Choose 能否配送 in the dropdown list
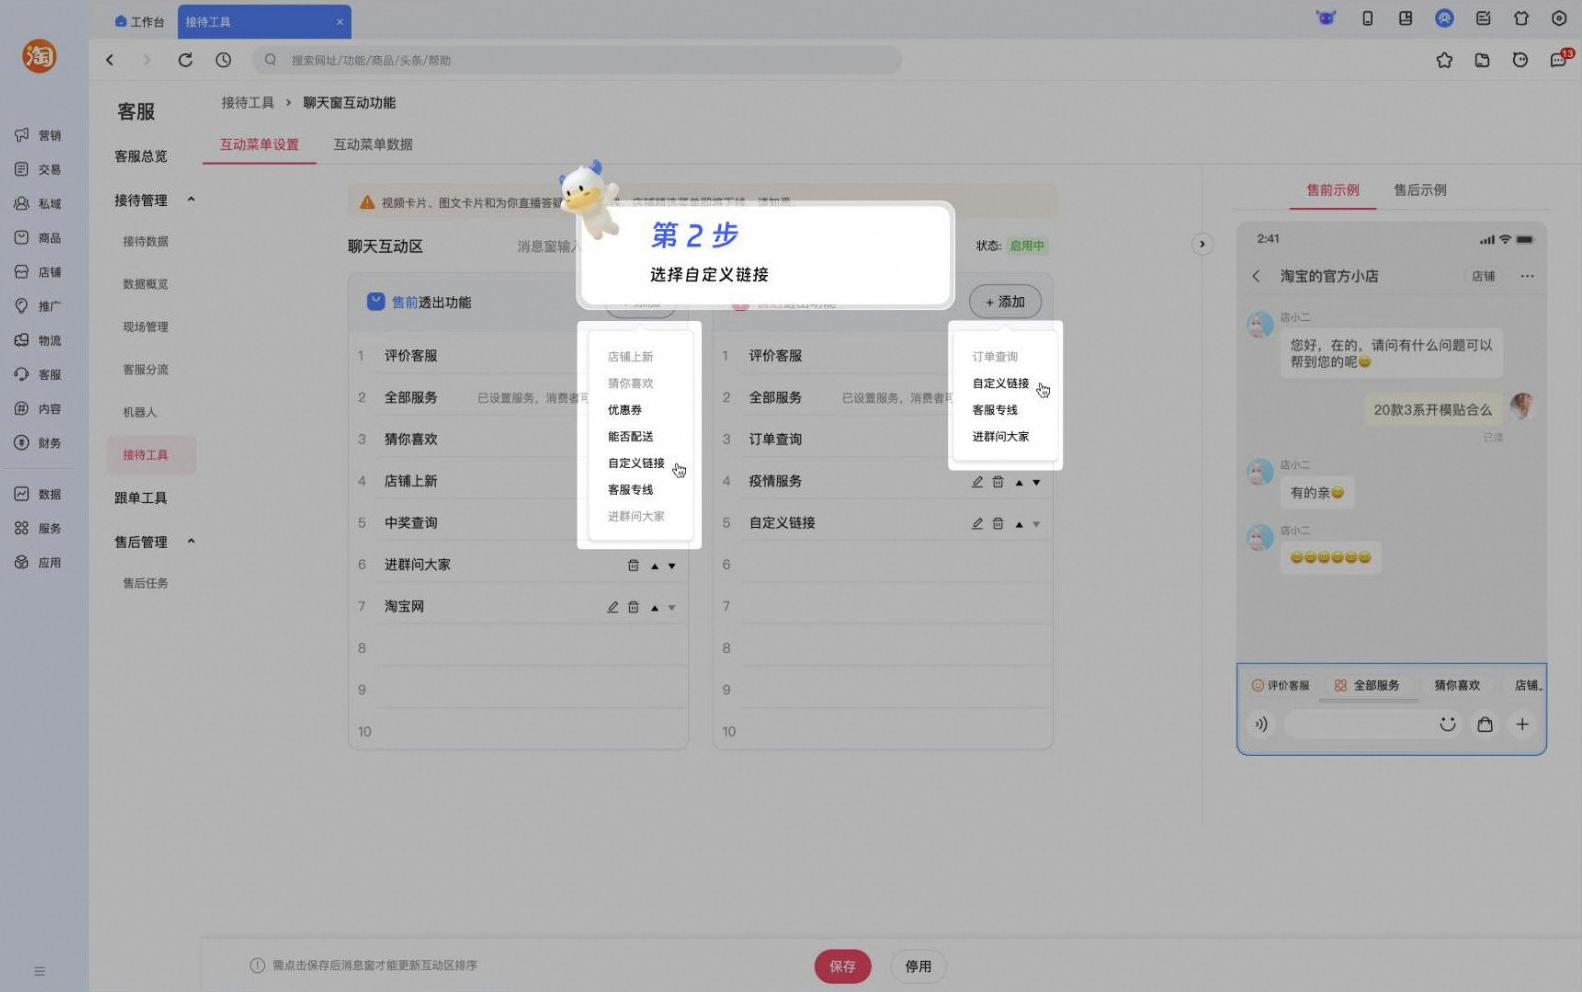The width and height of the screenshot is (1582, 992). pos(630,436)
